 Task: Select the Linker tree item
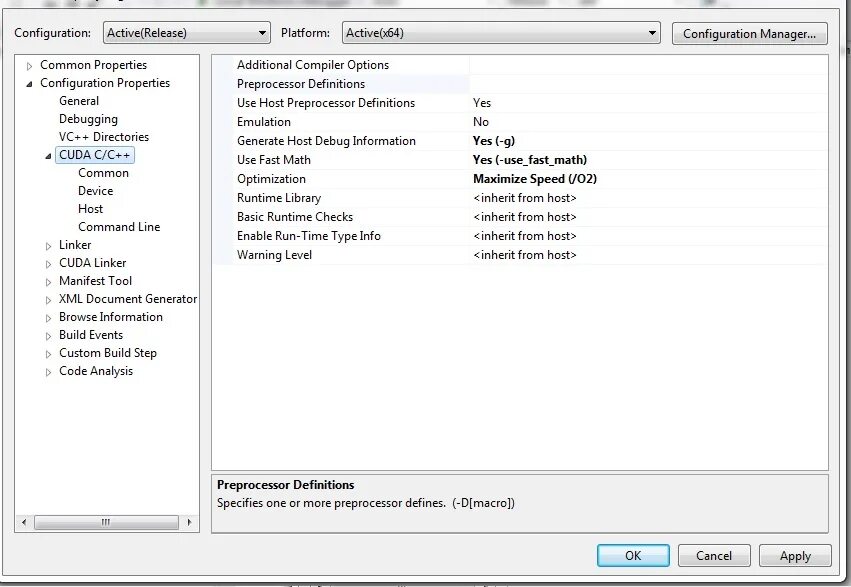(x=75, y=245)
